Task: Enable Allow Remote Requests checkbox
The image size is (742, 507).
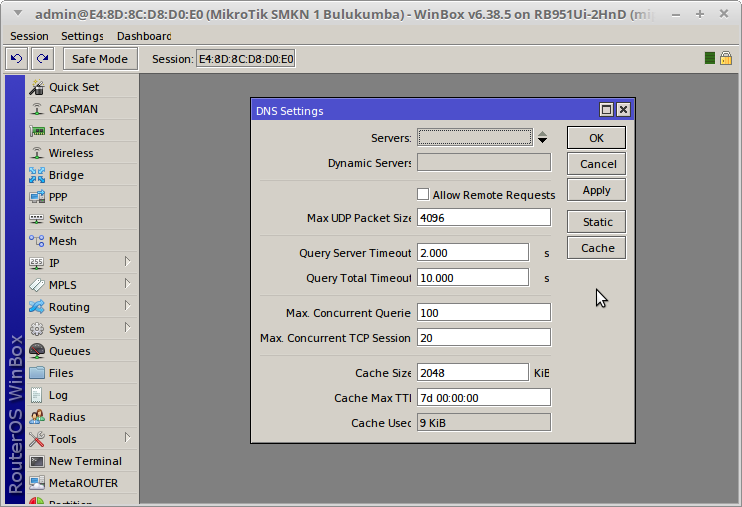Action: click(423, 195)
